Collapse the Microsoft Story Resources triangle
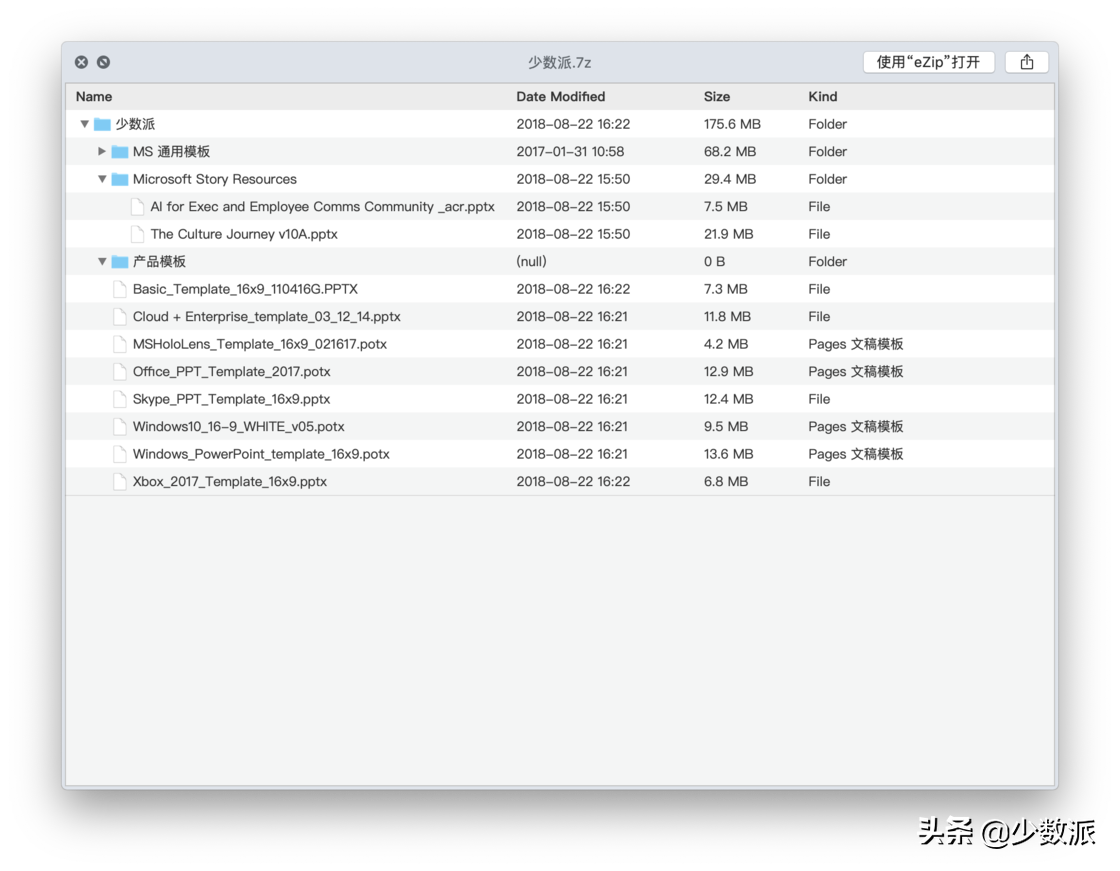This screenshot has width=1120, height=871. pyautogui.click(x=101, y=178)
